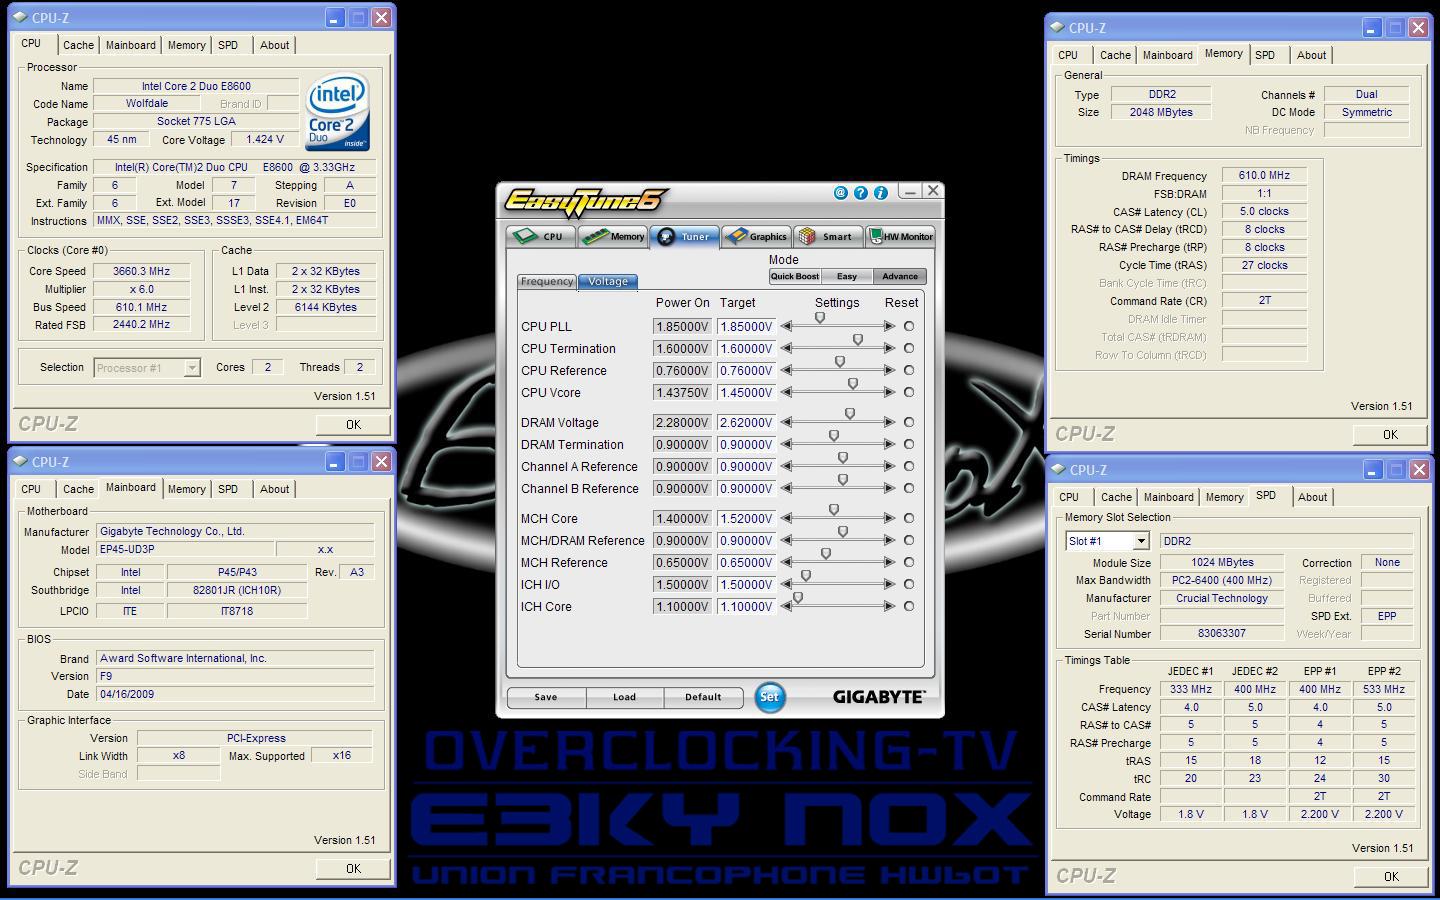Decrease CPU PLL voltage with left arrow
The image size is (1440, 900).
pyautogui.click(x=786, y=326)
